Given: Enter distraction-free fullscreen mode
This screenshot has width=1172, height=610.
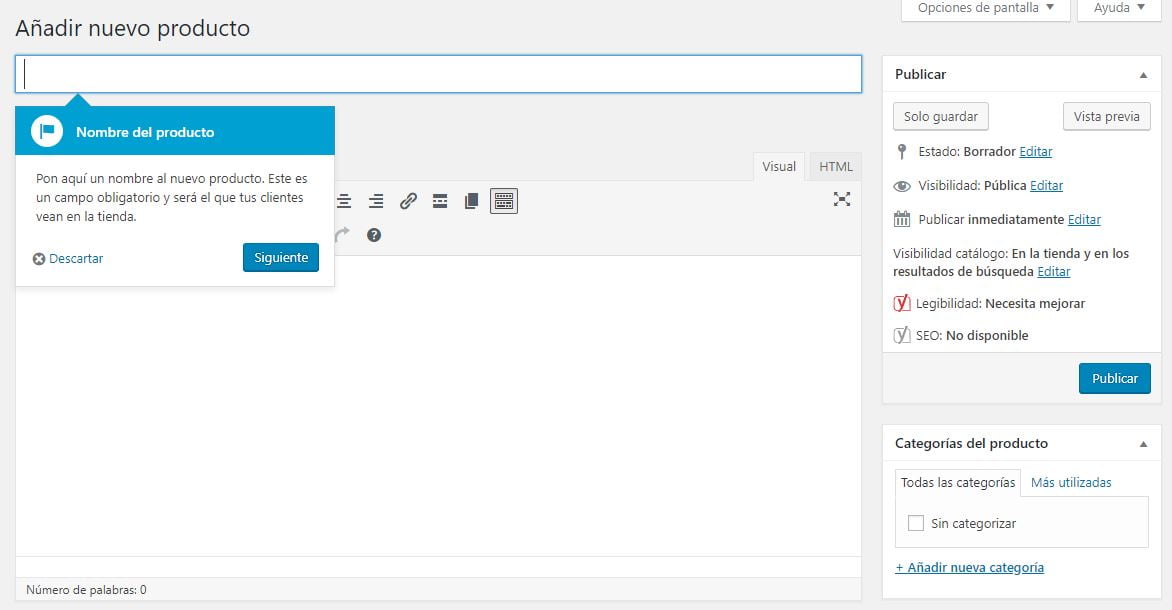Looking at the screenshot, I should 842,199.
